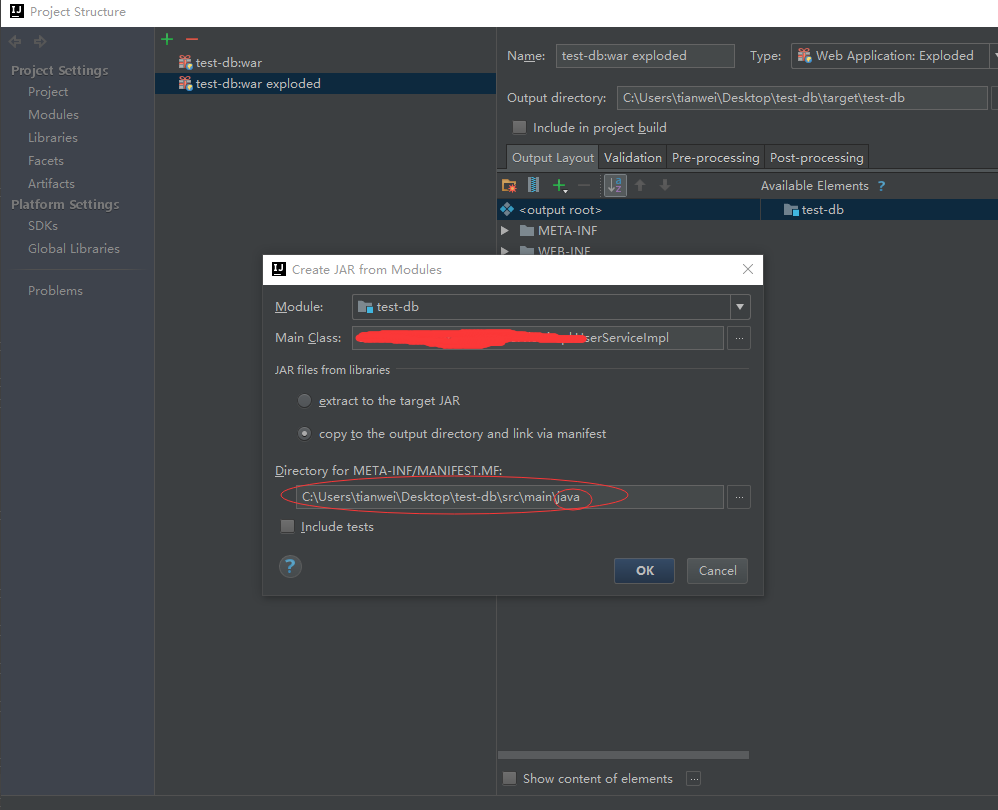Browse for MANIFEST.MF directory with ellipsis button
This screenshot has width=998, height=810.
click(x=739, y=497)
